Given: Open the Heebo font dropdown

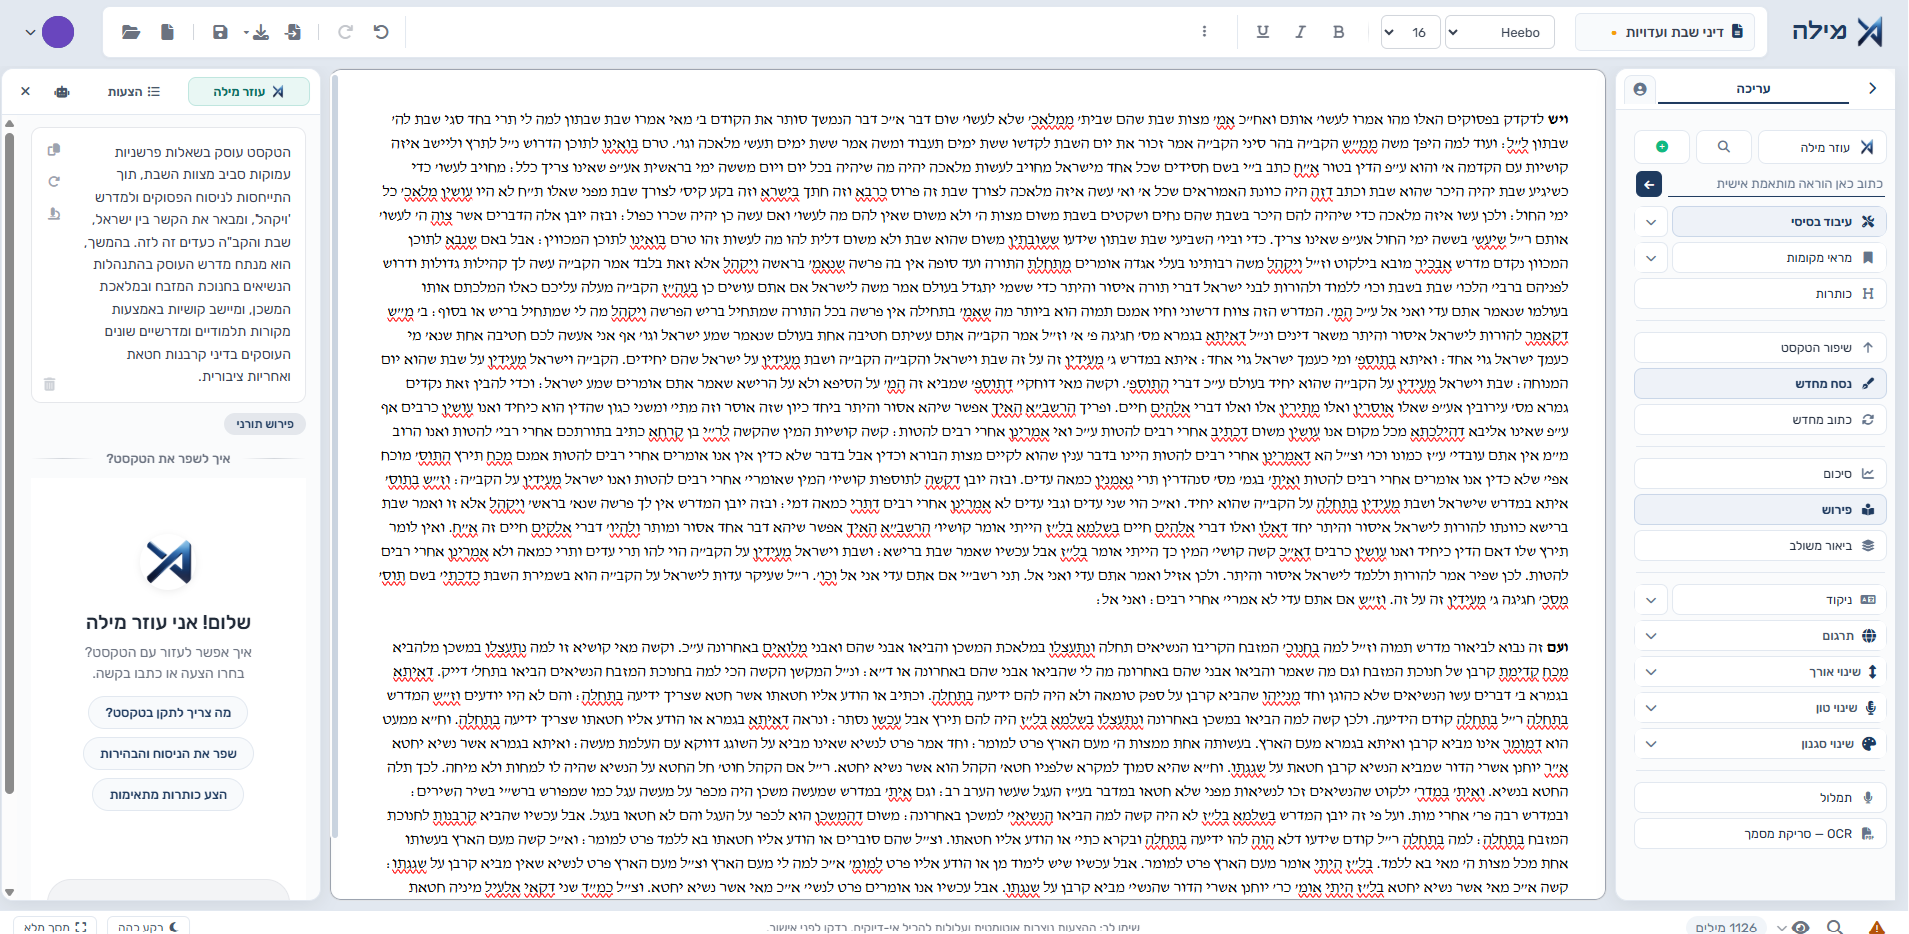Looking at the screenshot, I should point(1500,32).
